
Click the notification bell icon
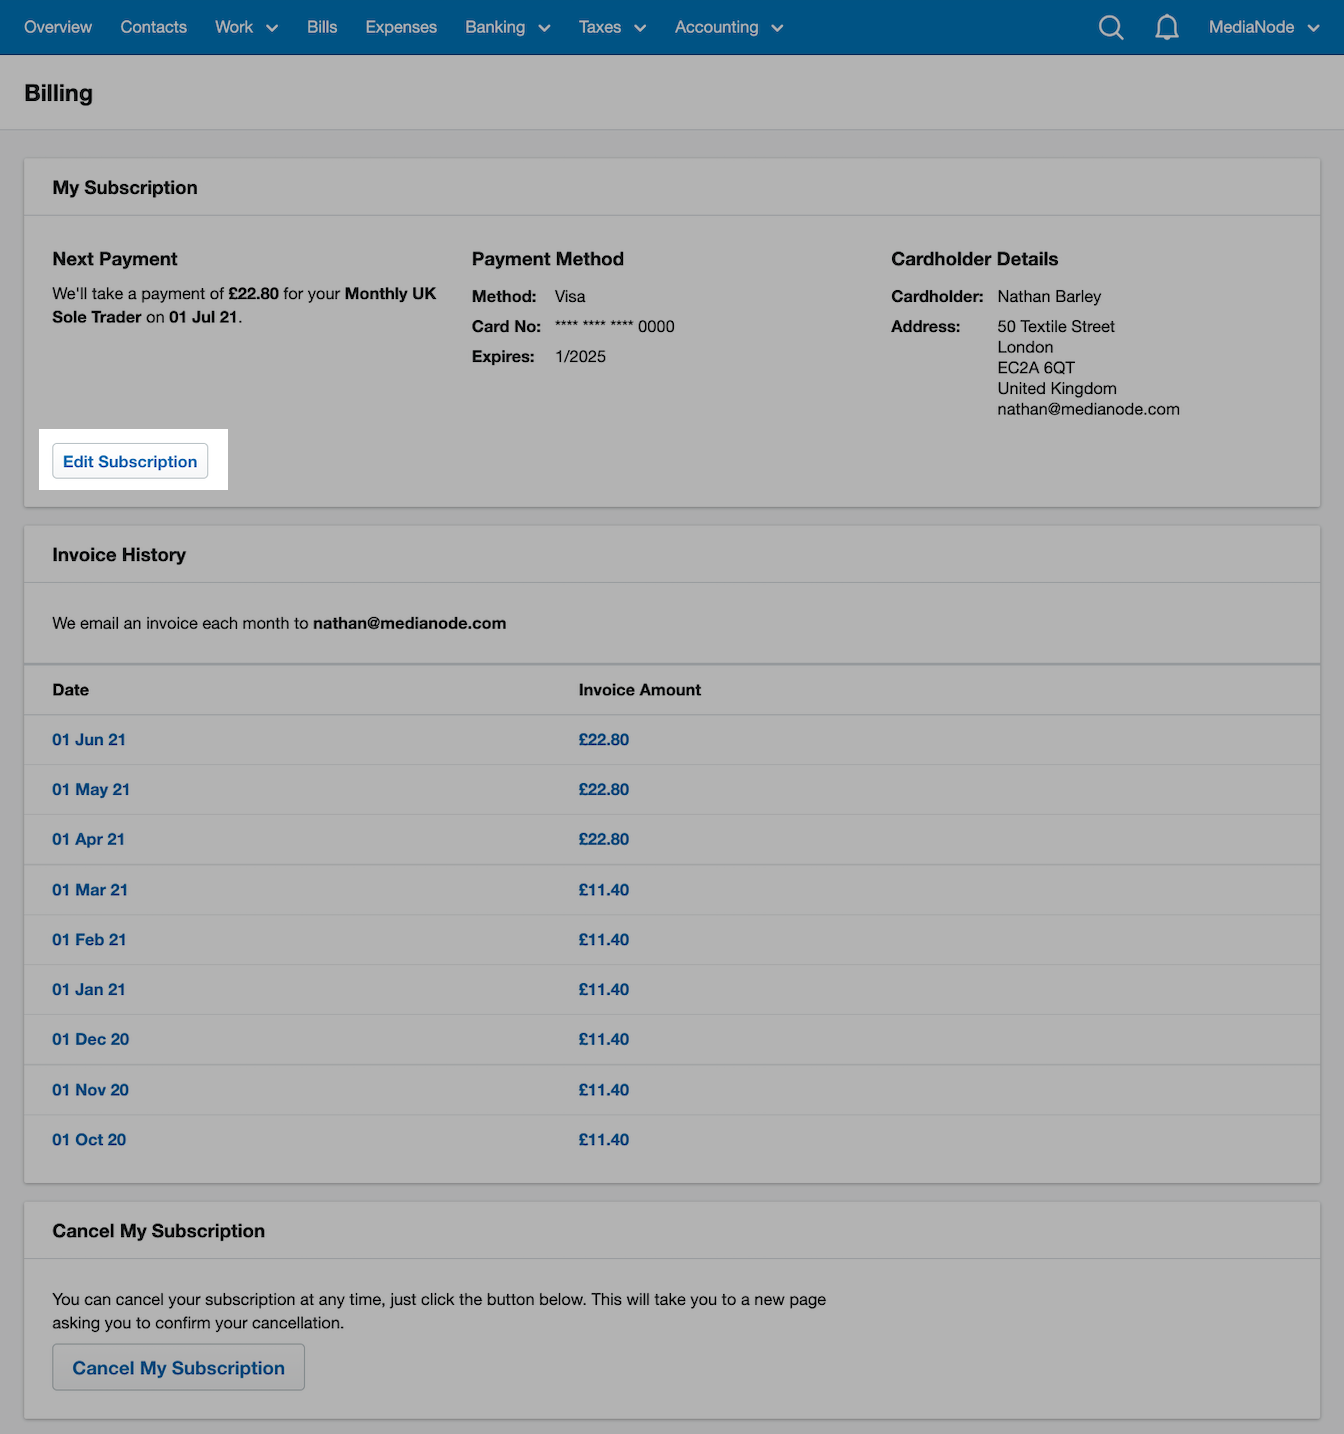(x=1166, y=27)
